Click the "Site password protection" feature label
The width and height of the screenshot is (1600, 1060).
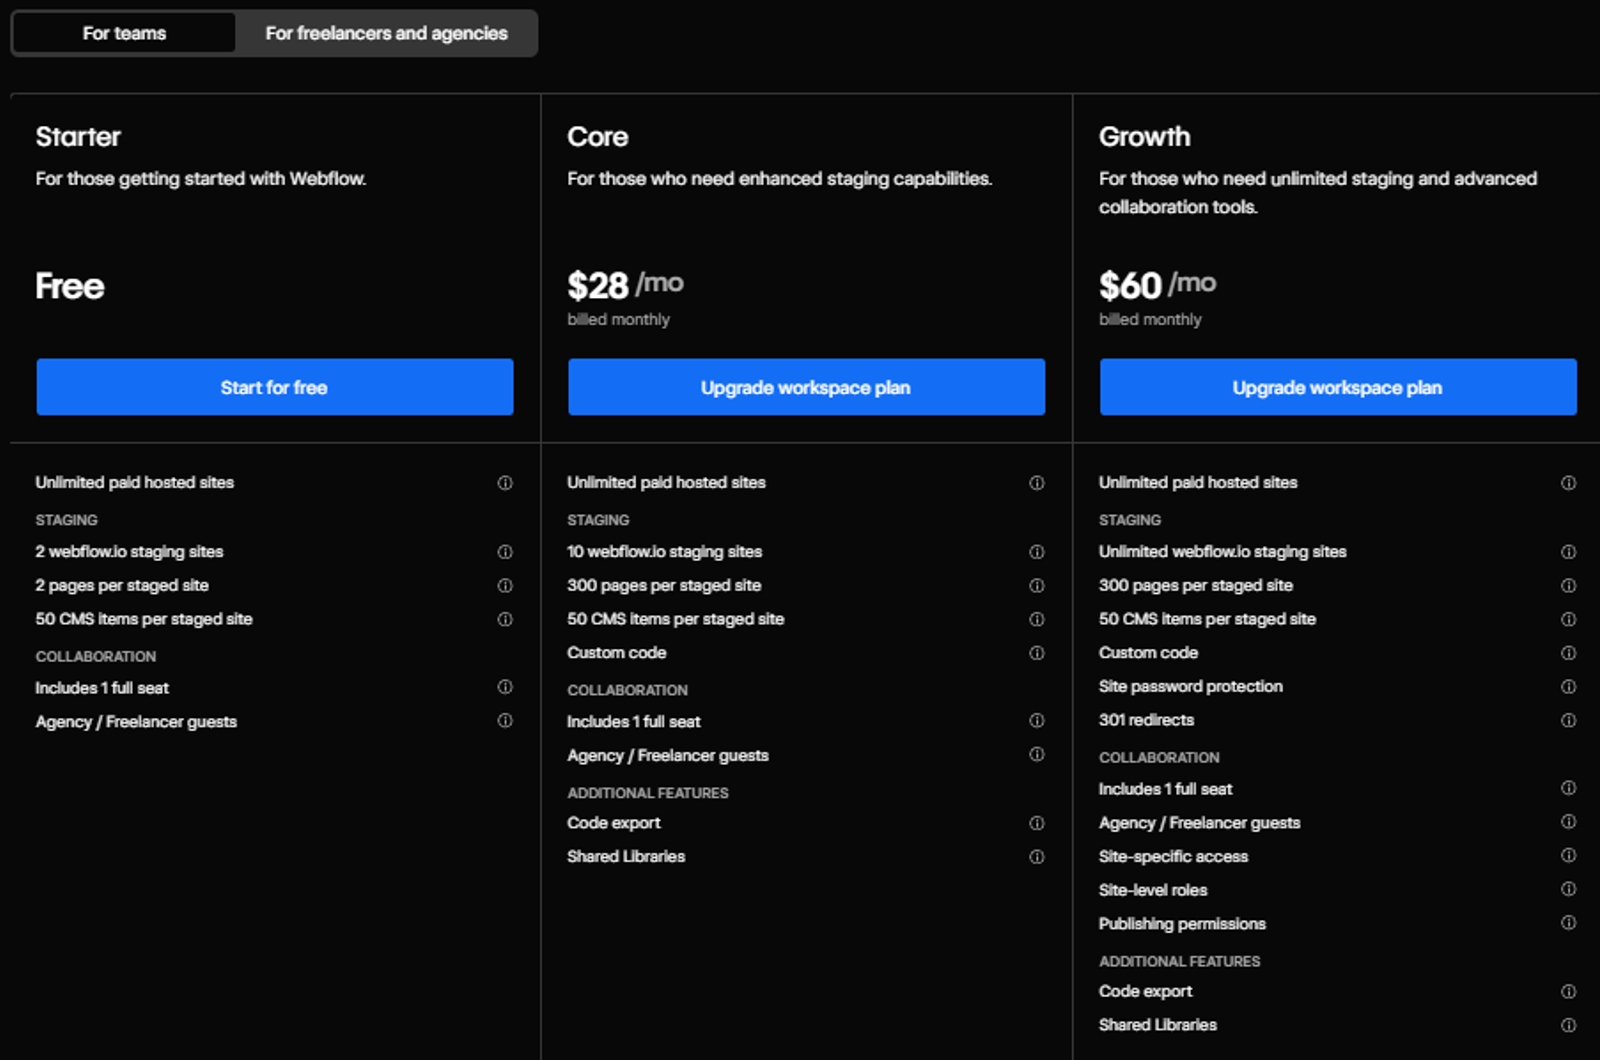[x=1191, y=687]
